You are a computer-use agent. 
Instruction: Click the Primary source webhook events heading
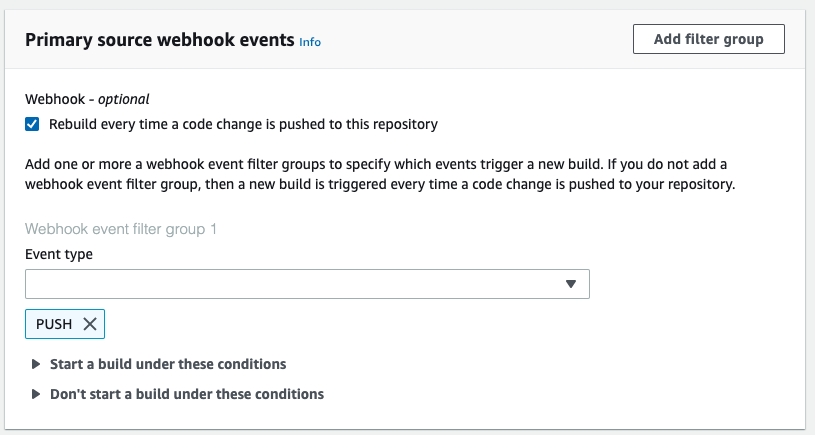(x=159, y=40)
